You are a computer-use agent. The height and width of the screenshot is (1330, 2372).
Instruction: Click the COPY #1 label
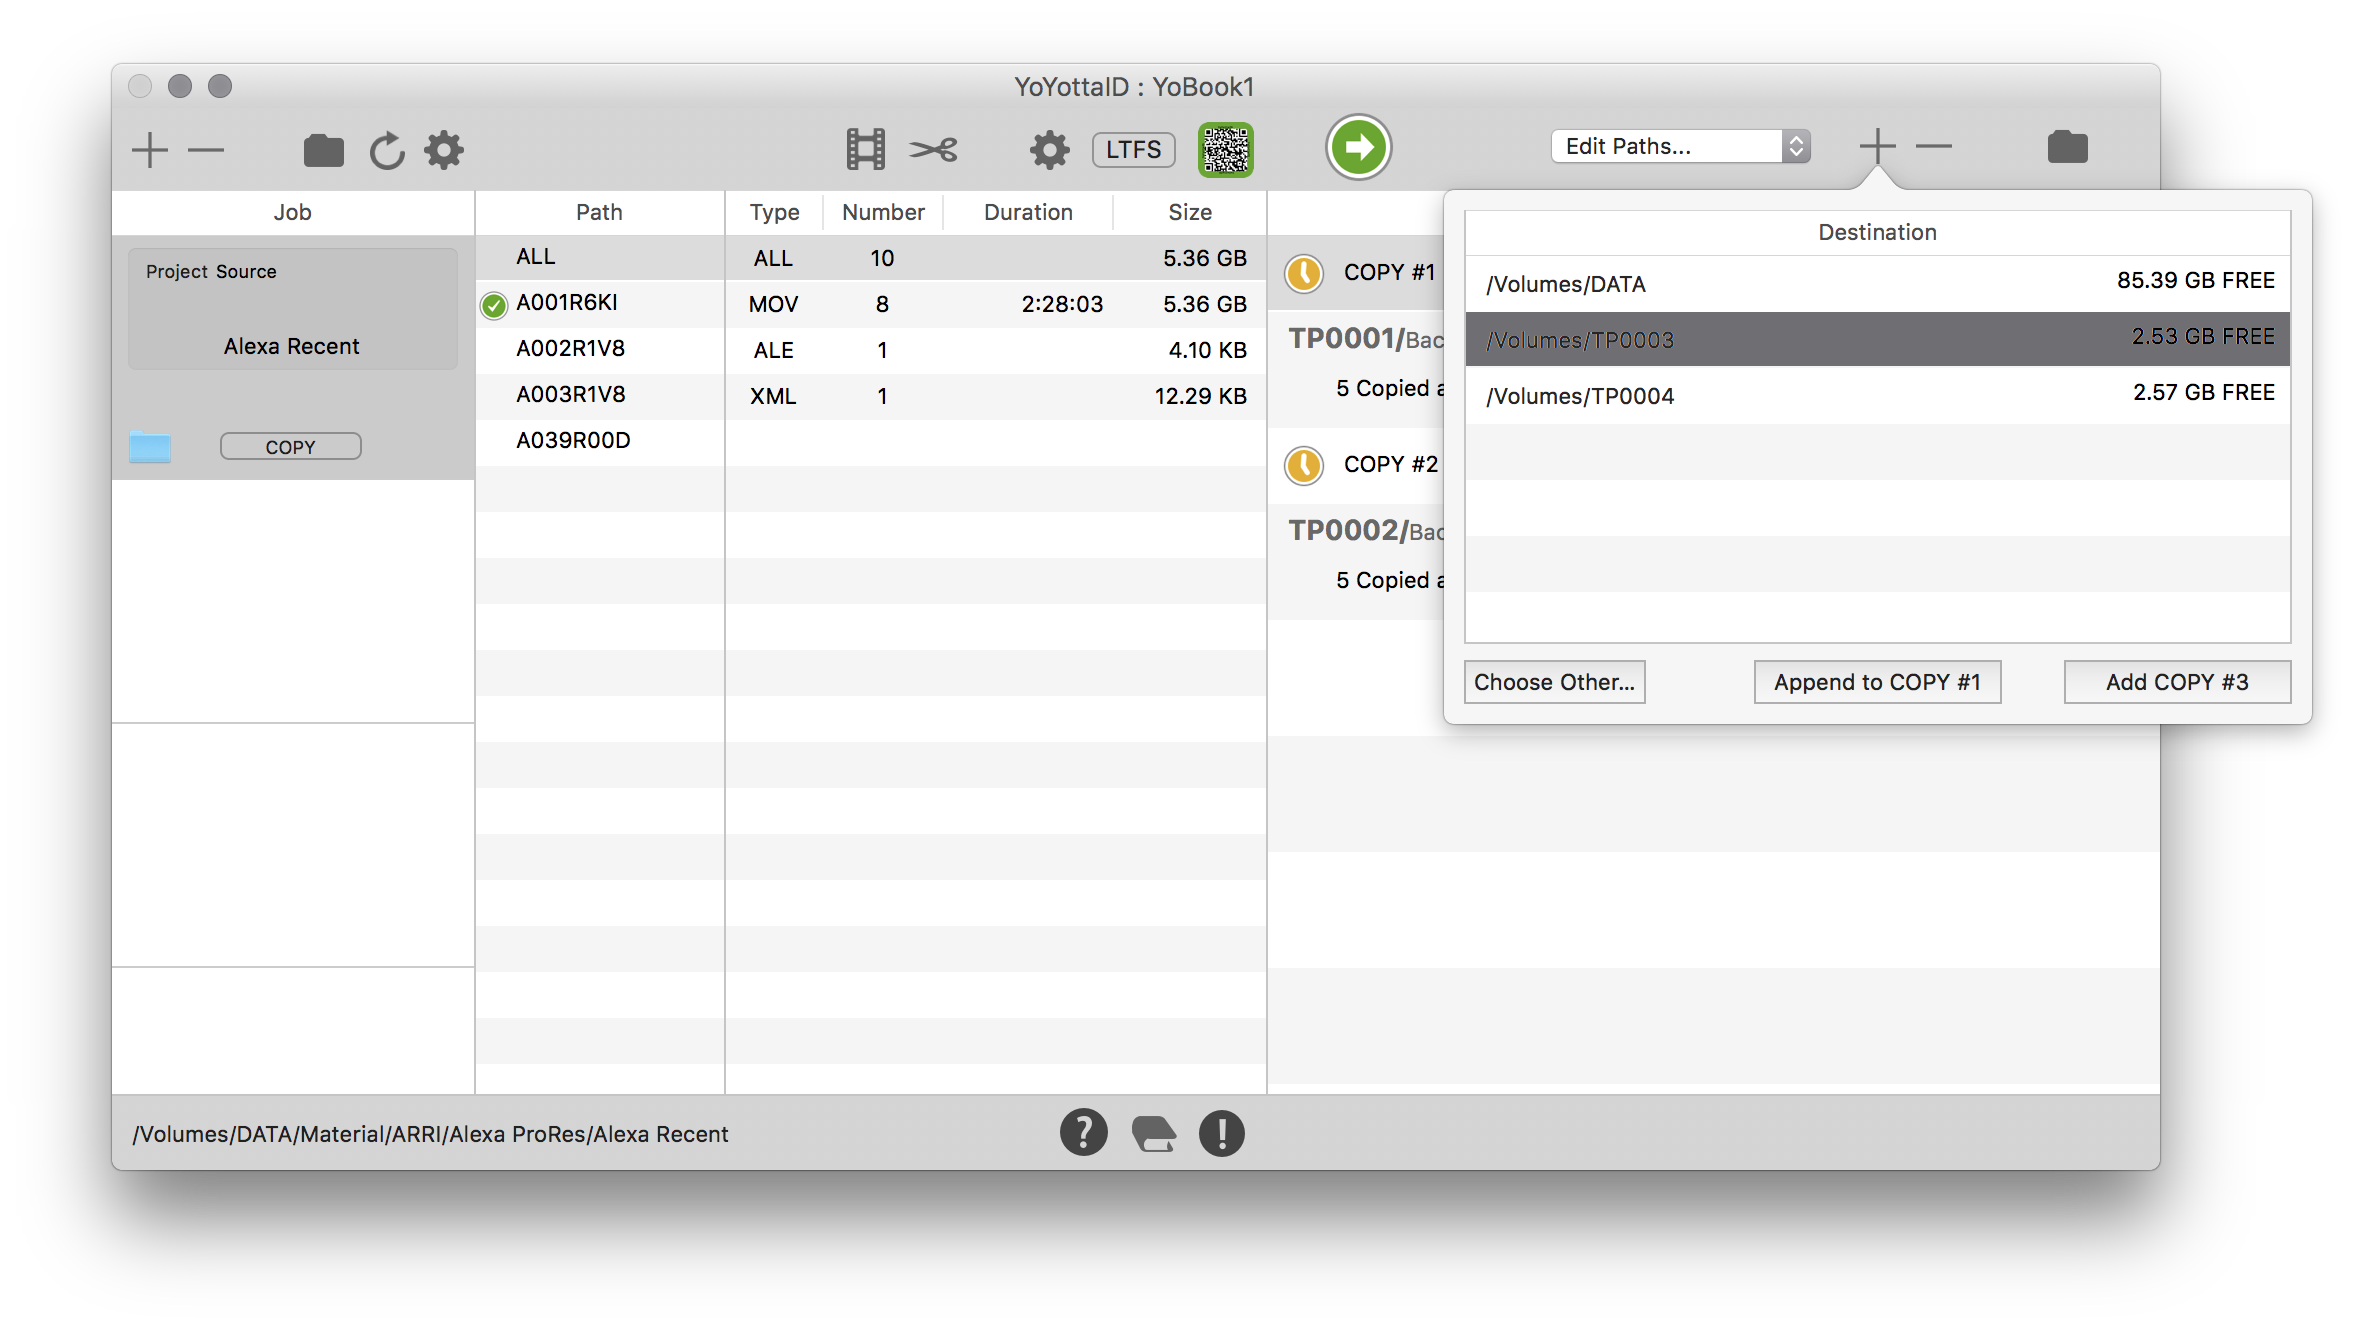click(1389, 272)
